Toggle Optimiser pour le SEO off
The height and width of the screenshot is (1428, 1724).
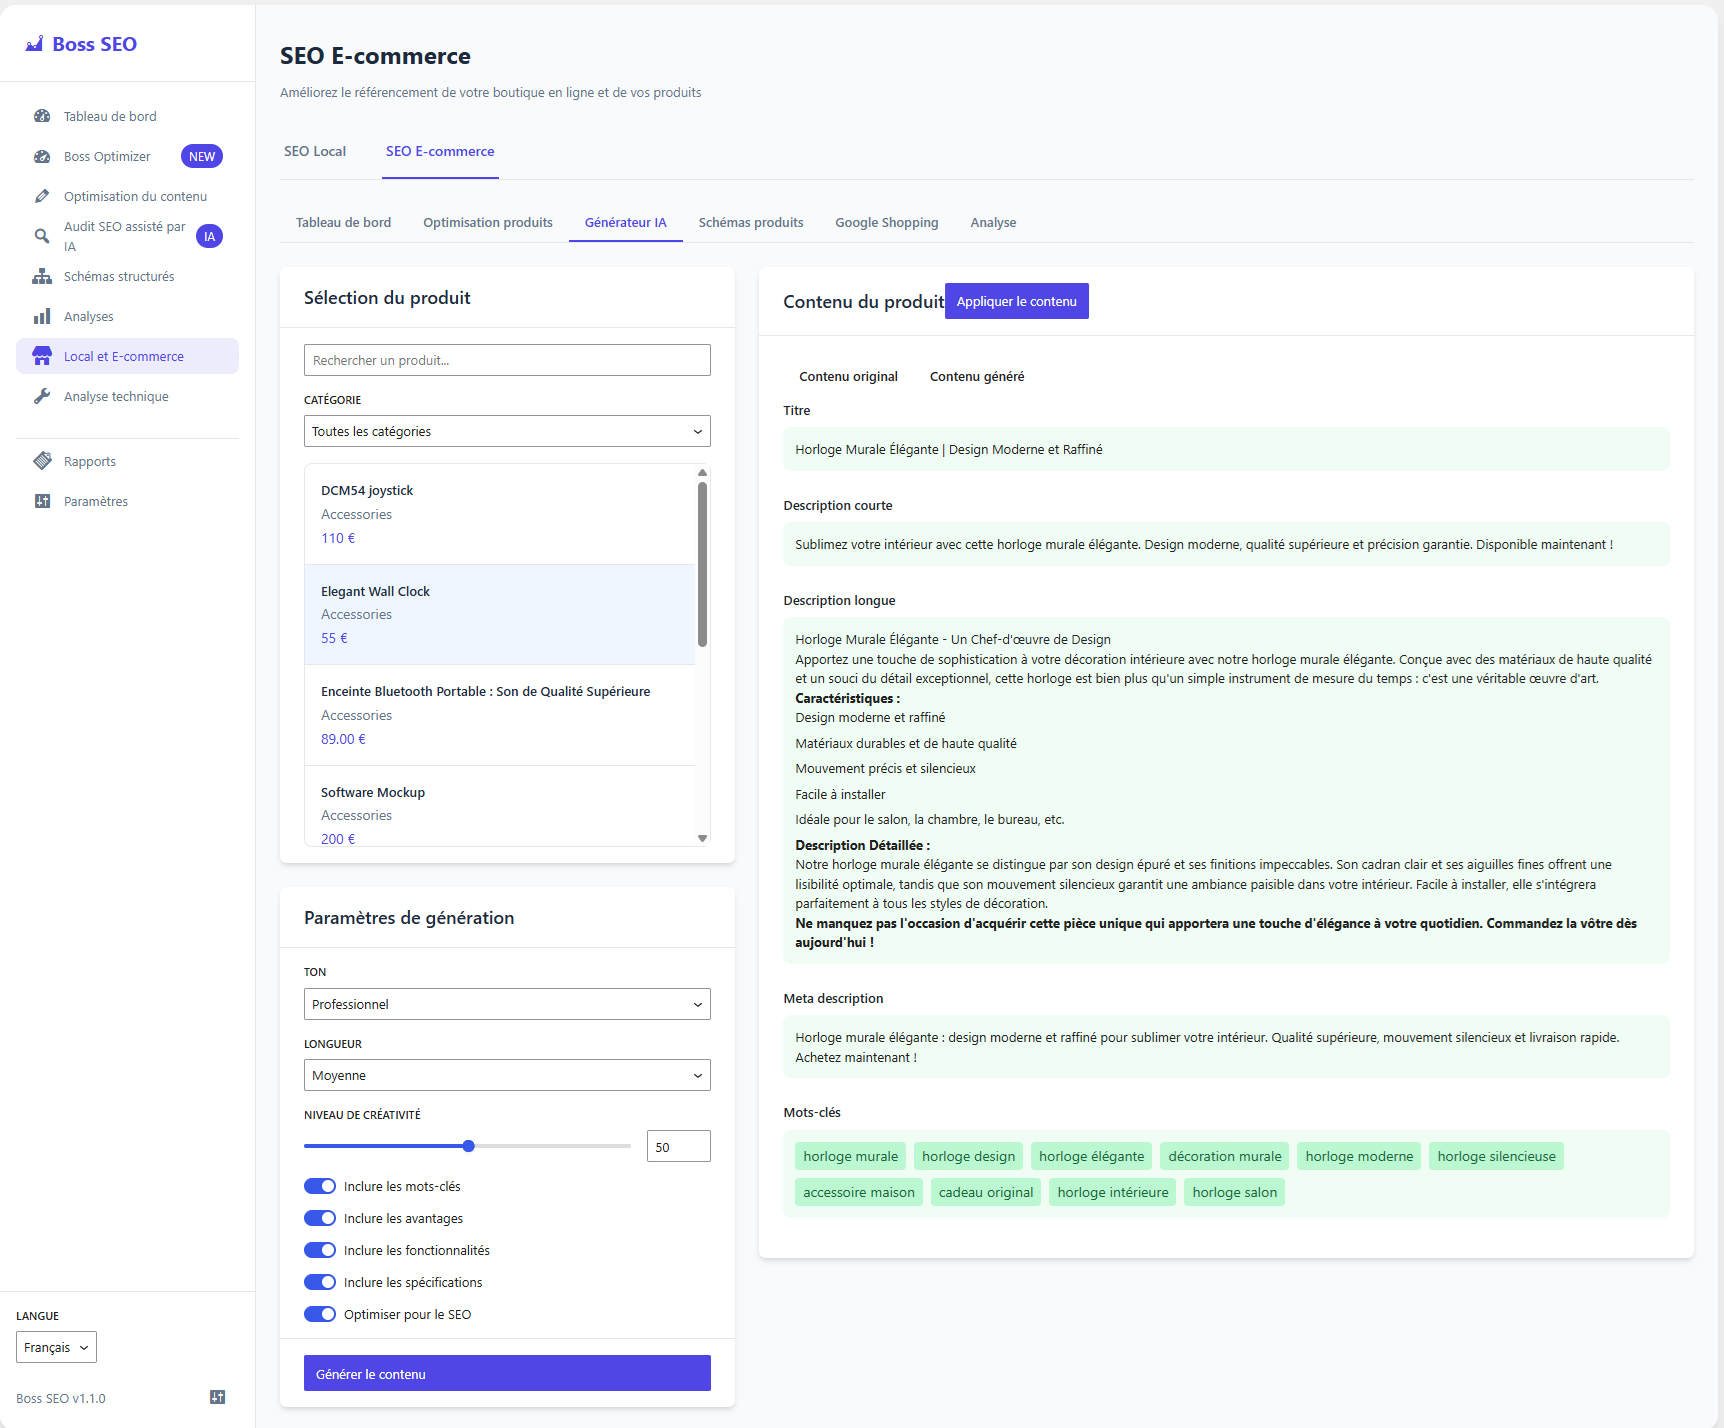320,1314
